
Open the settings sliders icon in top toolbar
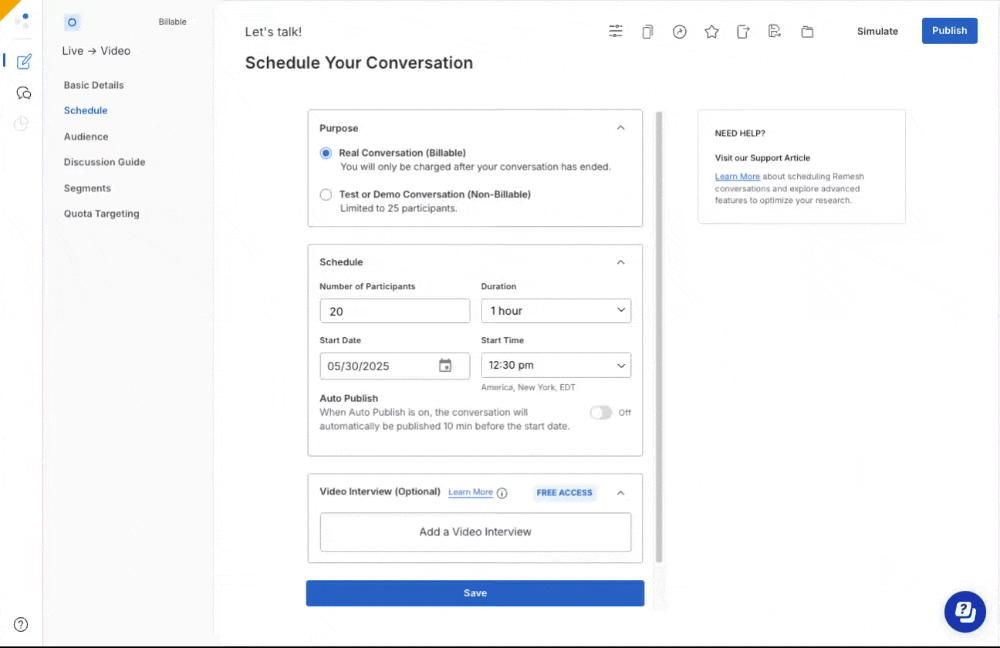click(615, 31)
